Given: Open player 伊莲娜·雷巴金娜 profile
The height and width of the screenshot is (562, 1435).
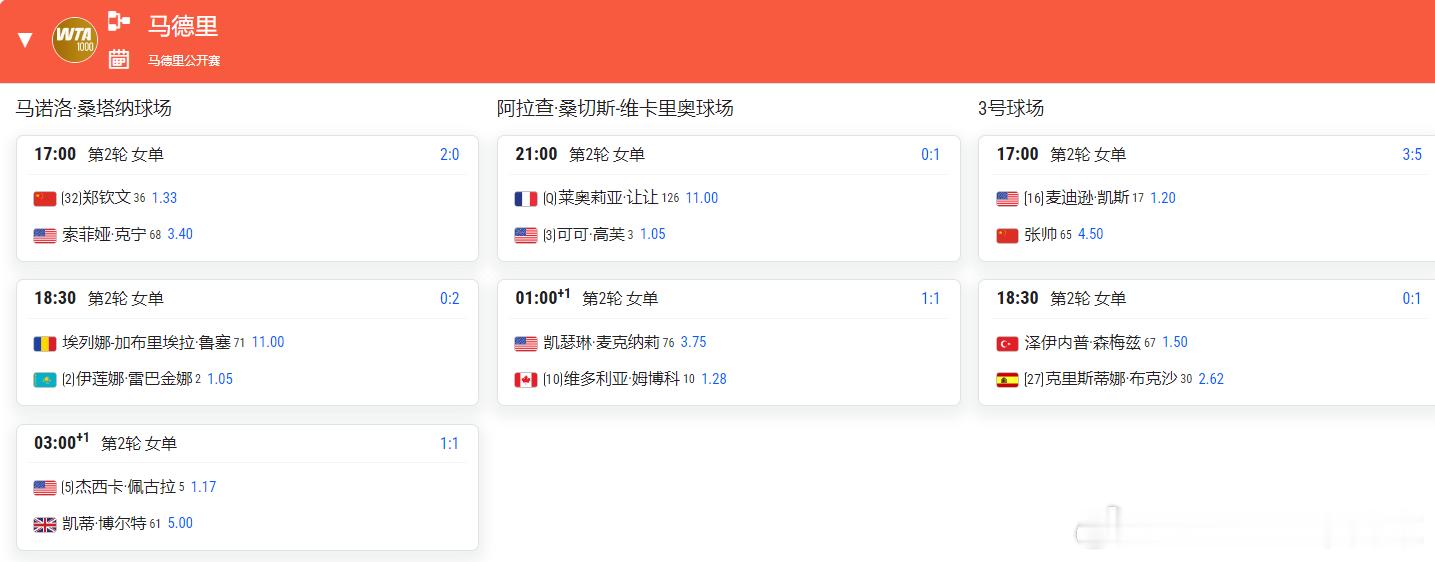Looking at the screenshot, I should point(134,378).
